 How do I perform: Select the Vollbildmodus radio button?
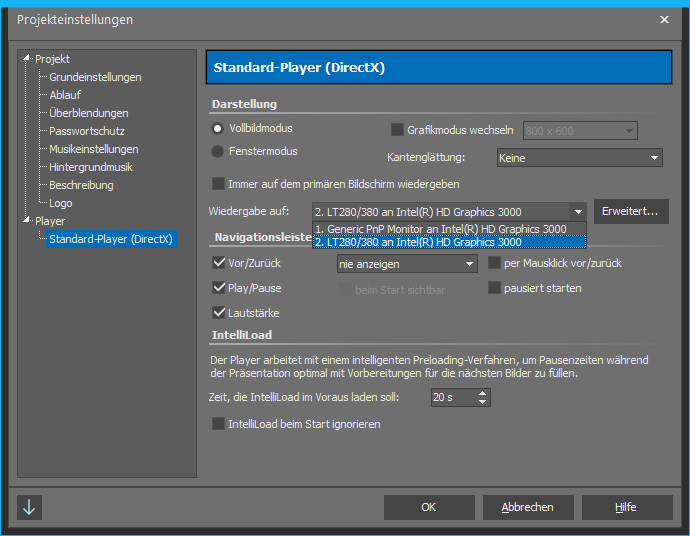coord(218,129)
